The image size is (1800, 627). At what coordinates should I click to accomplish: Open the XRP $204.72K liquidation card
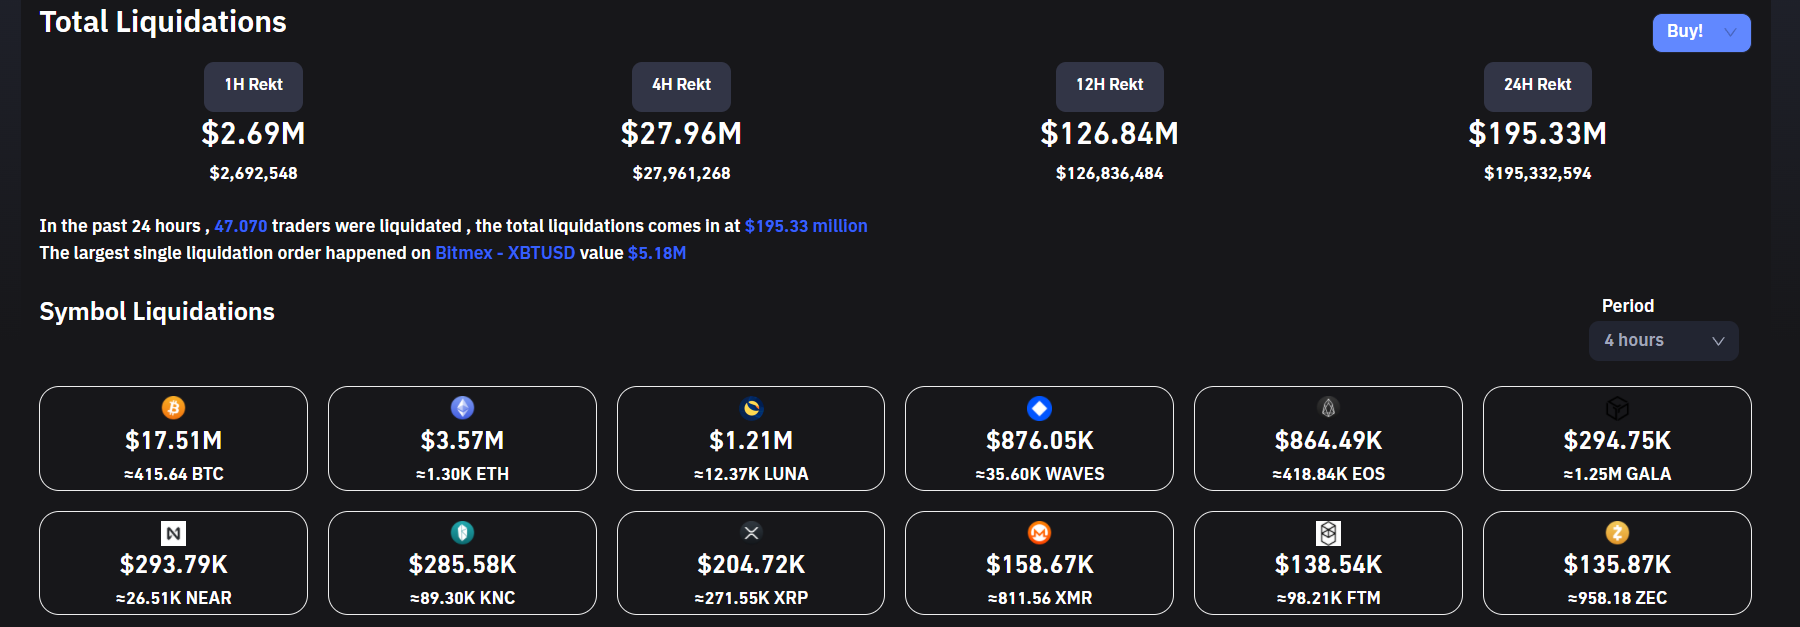(x=751, y=564)
